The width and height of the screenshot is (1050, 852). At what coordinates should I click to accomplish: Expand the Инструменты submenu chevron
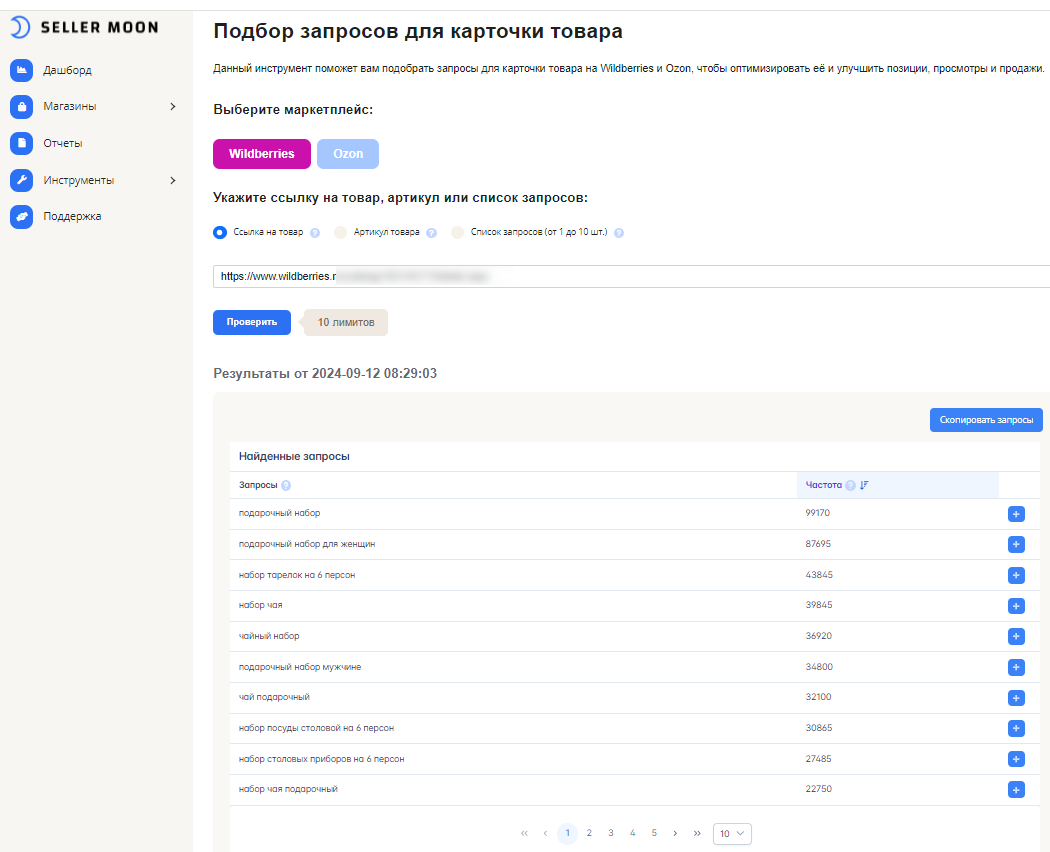(173, 180)
